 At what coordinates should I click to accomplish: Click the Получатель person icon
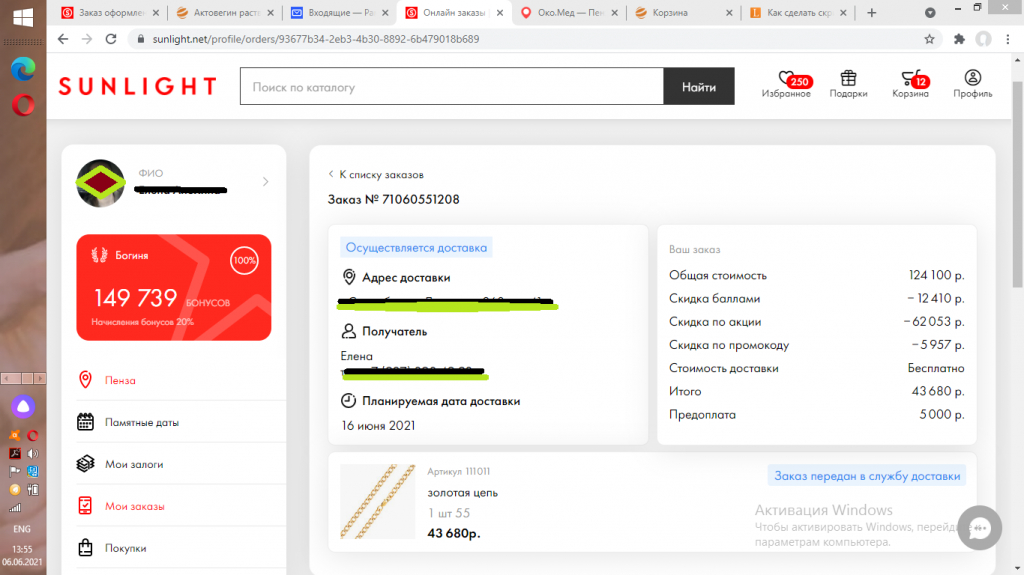click(349, 331)
